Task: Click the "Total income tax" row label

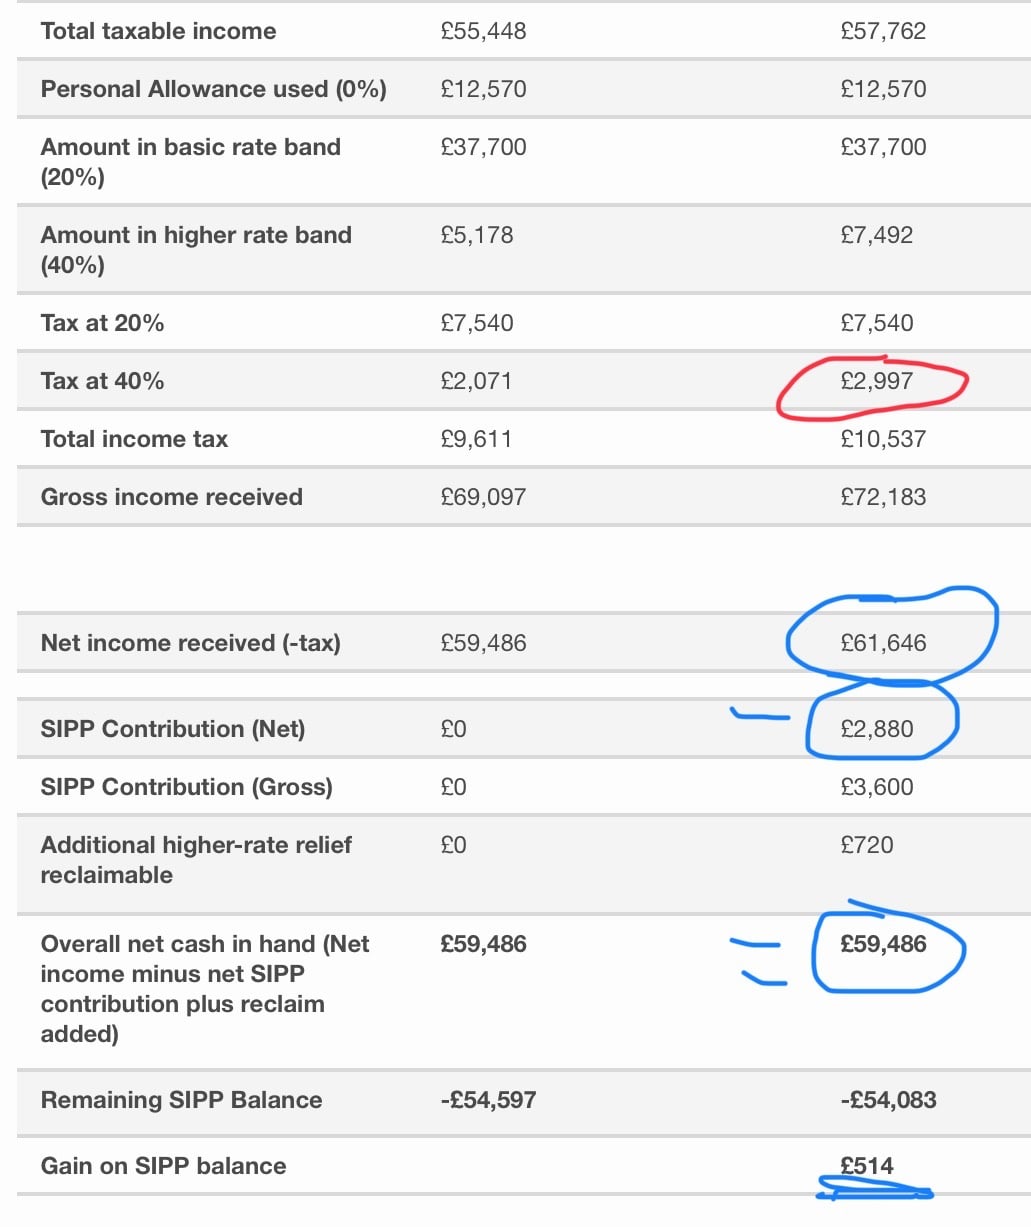Action: pos(134,439)
